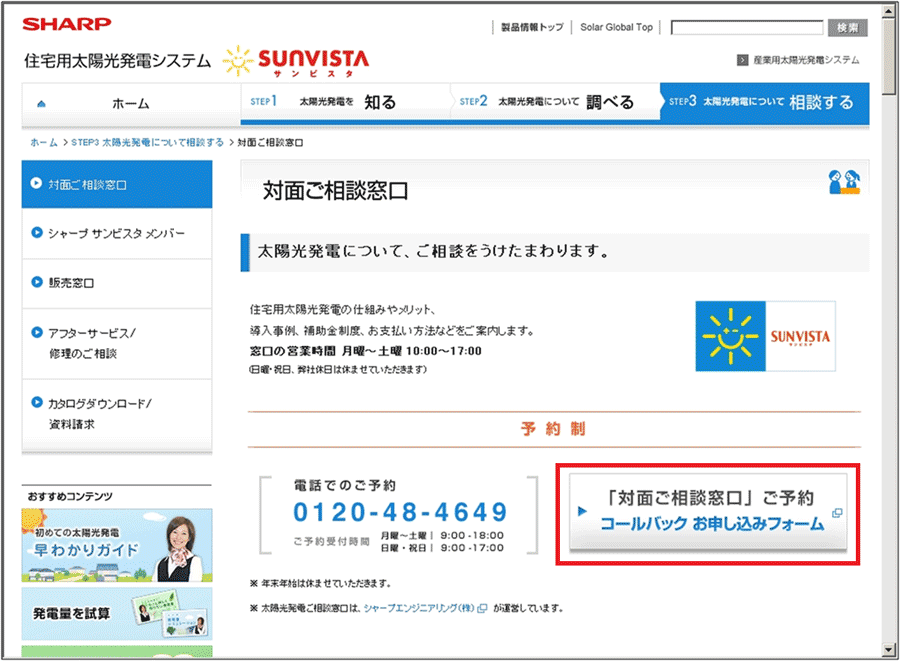Click into the search input field
This screenshot has height=661, width=900.
click(x=747, y=28)
